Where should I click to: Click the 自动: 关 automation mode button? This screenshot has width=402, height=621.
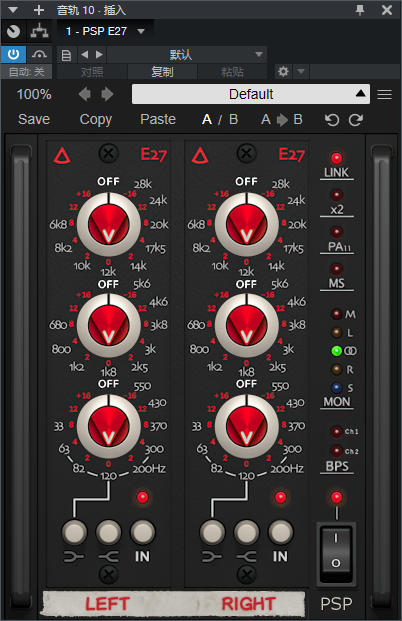point(27,72)
